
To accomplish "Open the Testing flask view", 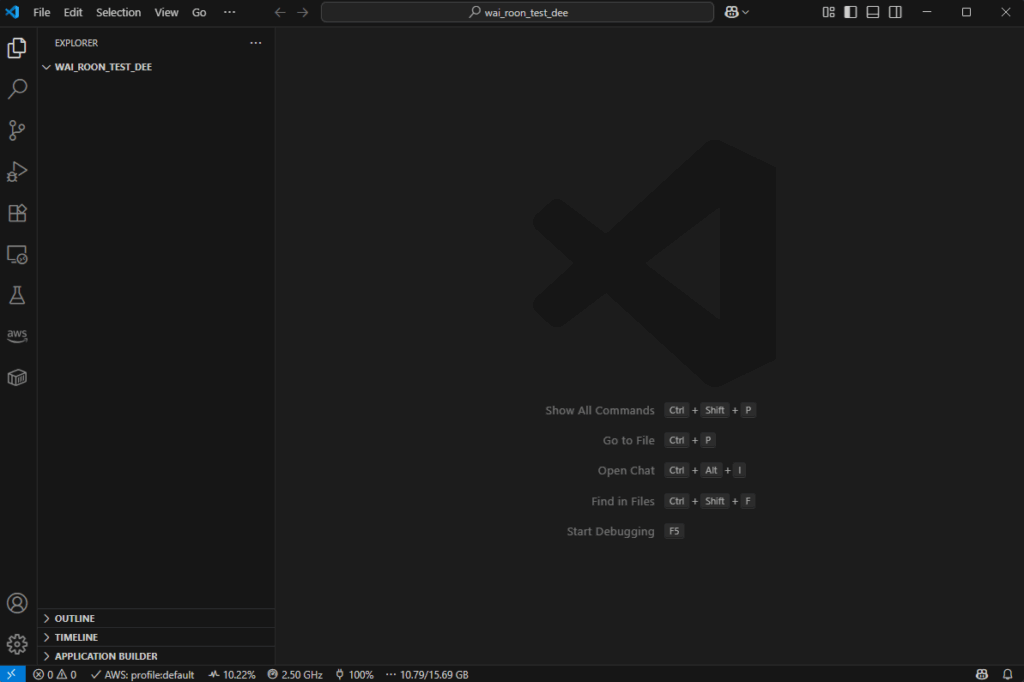I will [x=17, y=295].
